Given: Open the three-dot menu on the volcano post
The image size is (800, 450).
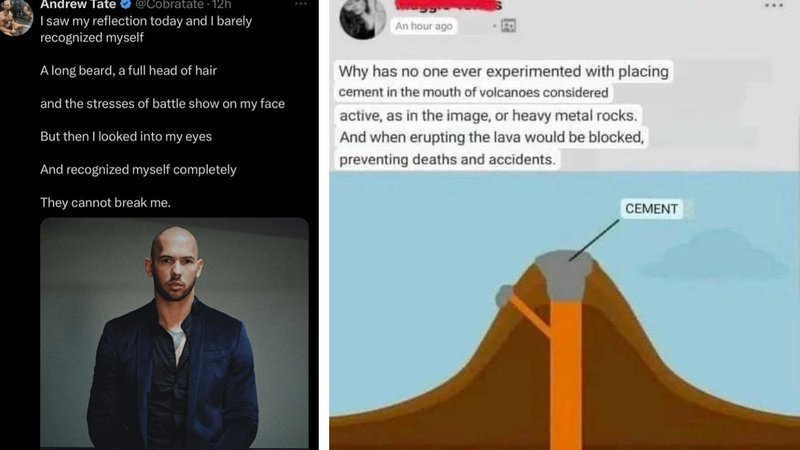Looking at the screenshot, I should tap(773, 6).
